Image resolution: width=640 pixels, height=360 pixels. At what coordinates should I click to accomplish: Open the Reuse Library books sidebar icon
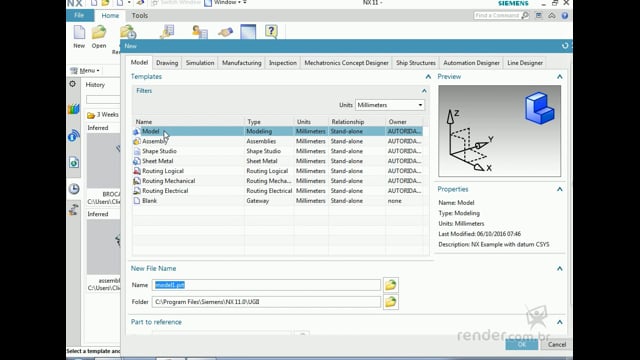click(x=74, y=109)
